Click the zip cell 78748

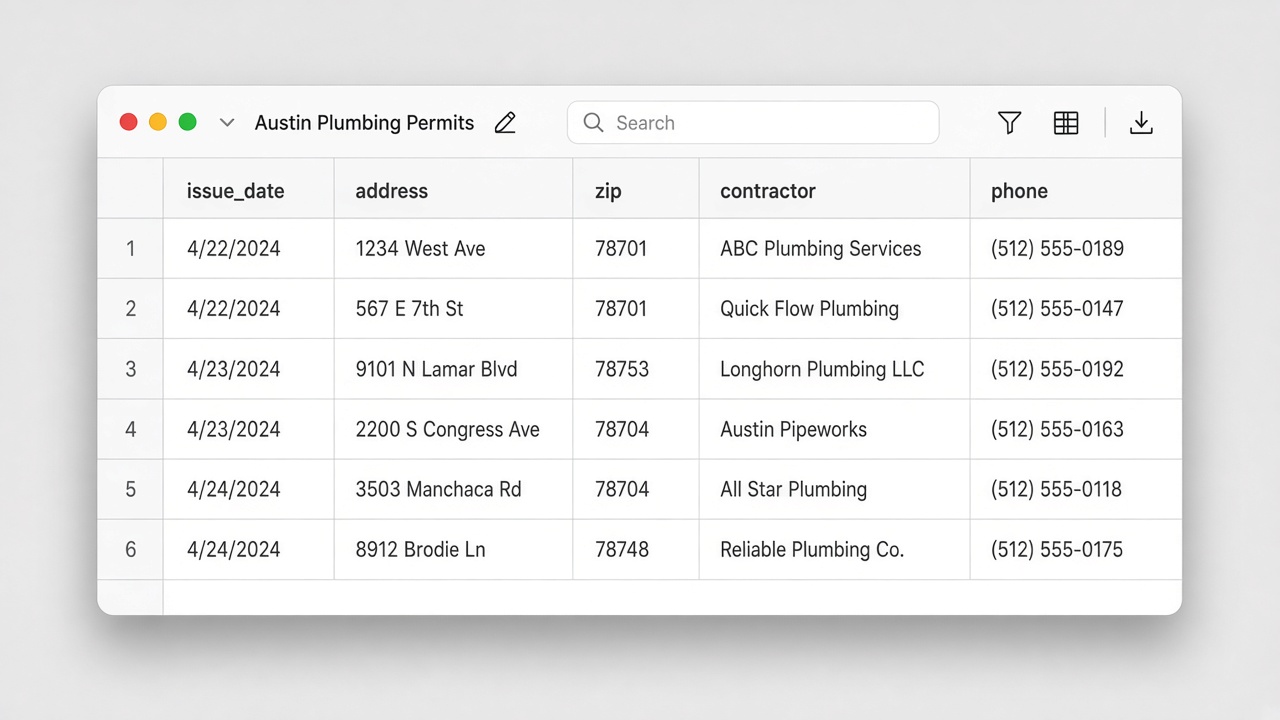pyautogui.click(x=636, y=549)
